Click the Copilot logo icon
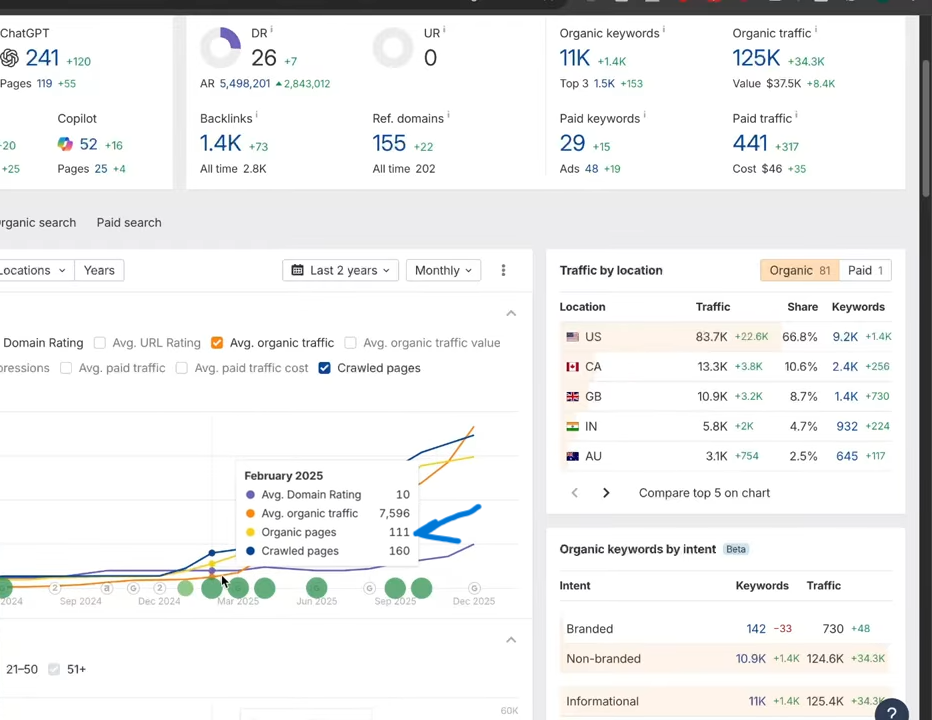This screenshot has height=720, width=932. pos(65,144)
